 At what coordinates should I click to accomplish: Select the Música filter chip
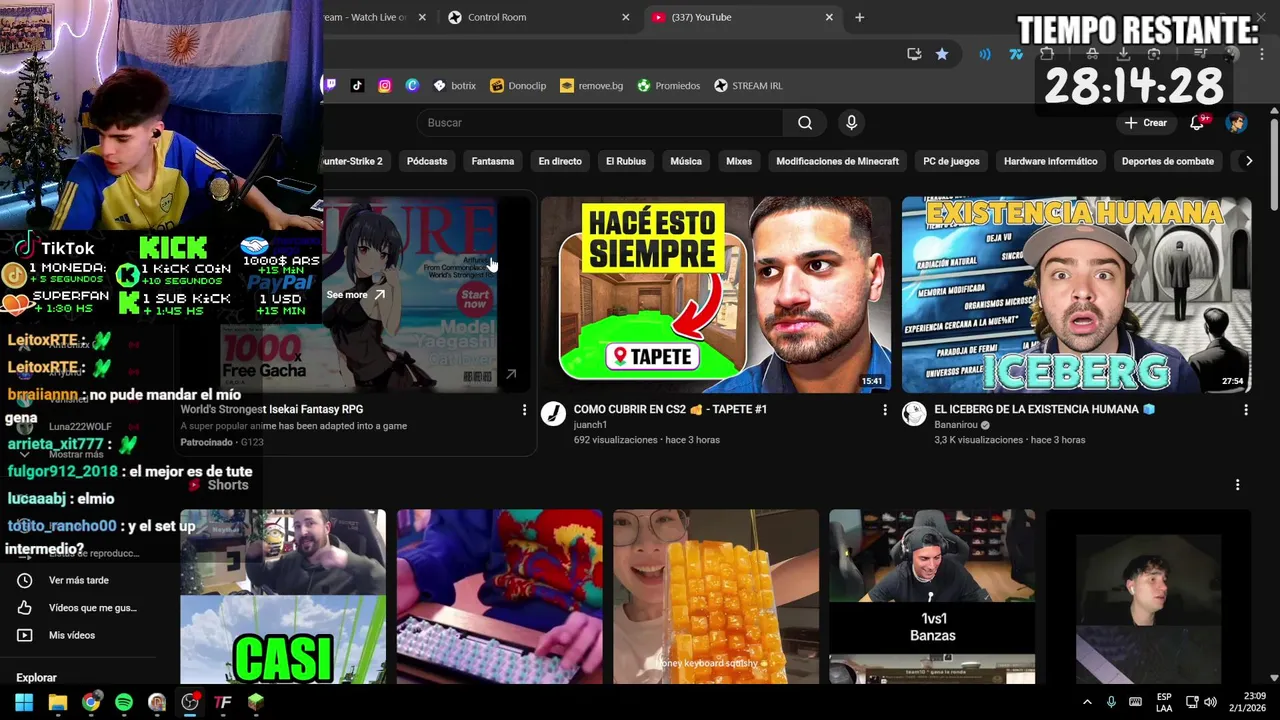pyautogui.click(x=686, y=161)
